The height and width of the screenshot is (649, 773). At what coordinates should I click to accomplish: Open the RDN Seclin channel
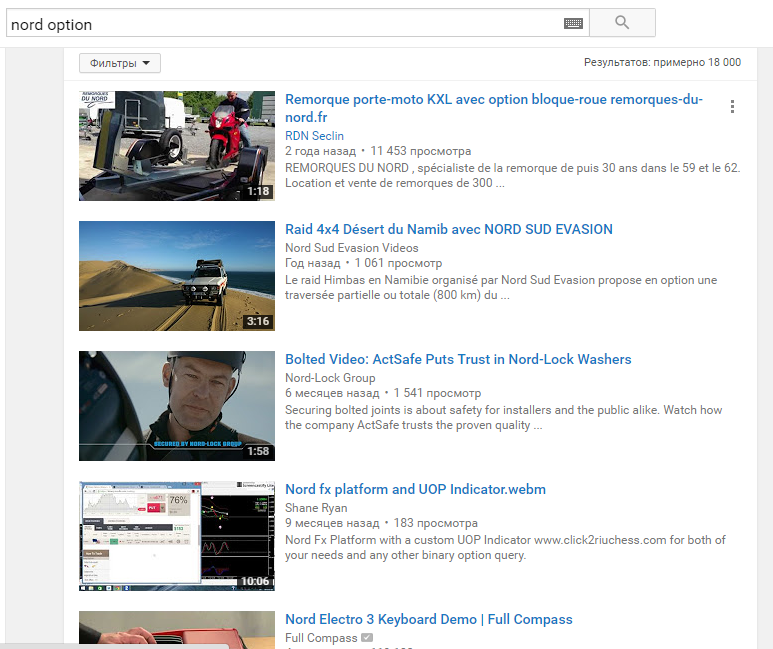coord(314,136)
